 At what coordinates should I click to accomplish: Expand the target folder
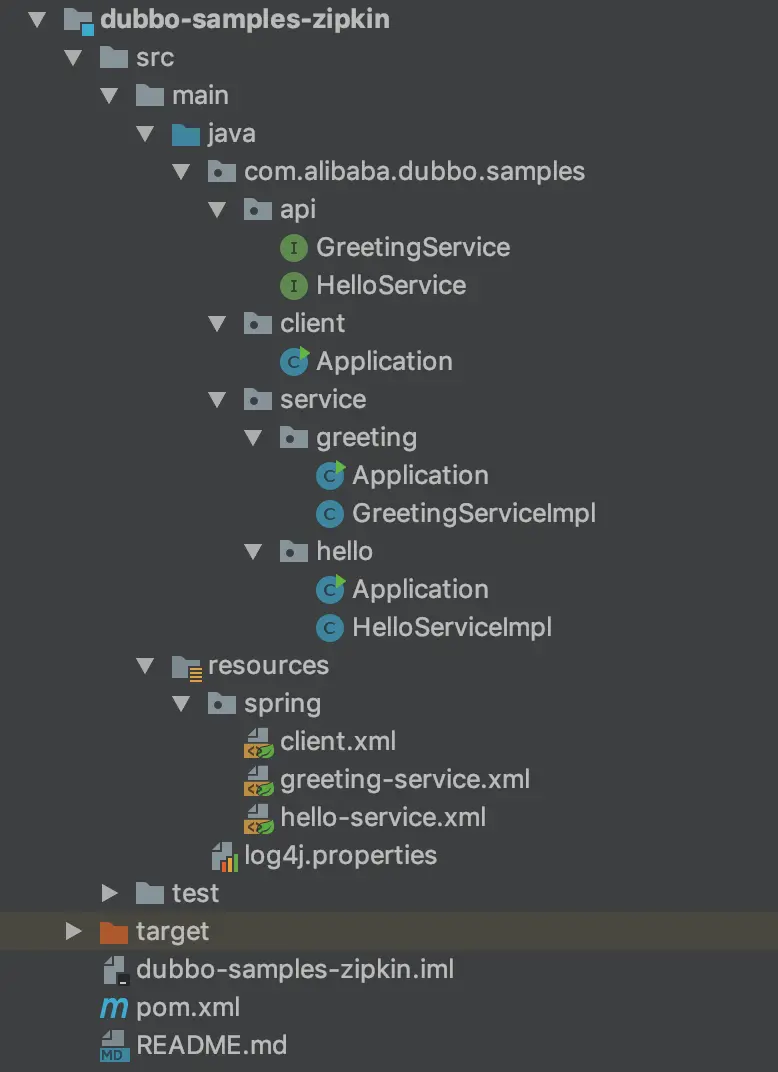tap(73, 931)
